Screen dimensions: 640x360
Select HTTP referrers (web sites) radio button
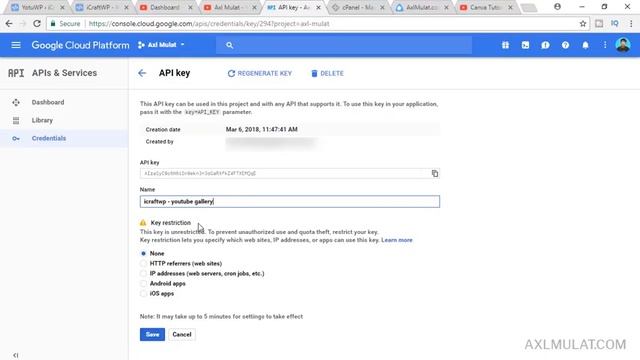pyautogui.click(x=143, y=264)
